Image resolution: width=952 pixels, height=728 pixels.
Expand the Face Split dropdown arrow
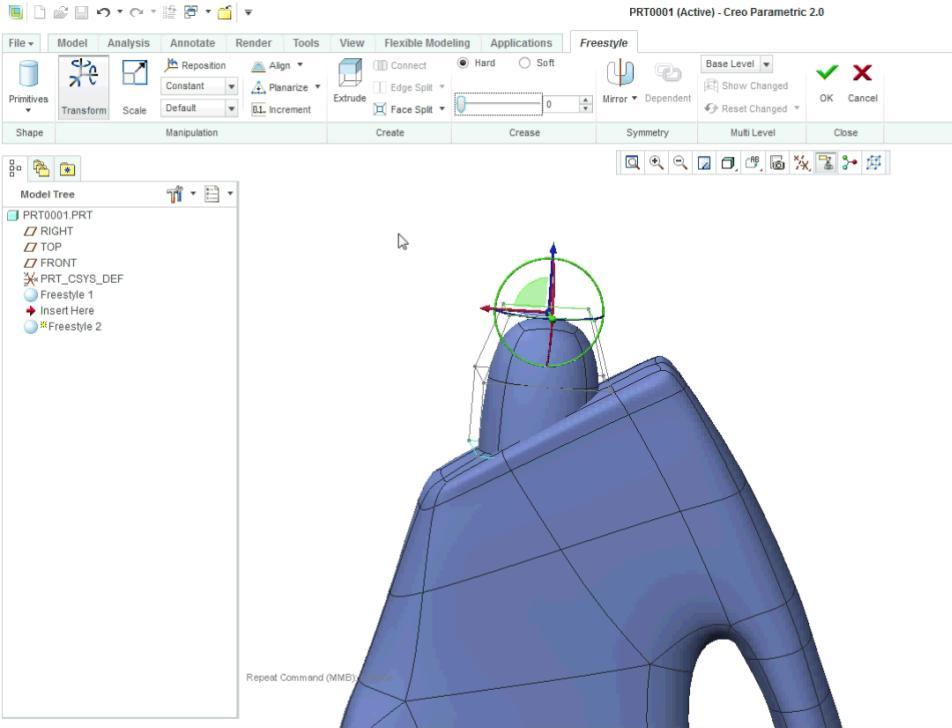[442, 109]
